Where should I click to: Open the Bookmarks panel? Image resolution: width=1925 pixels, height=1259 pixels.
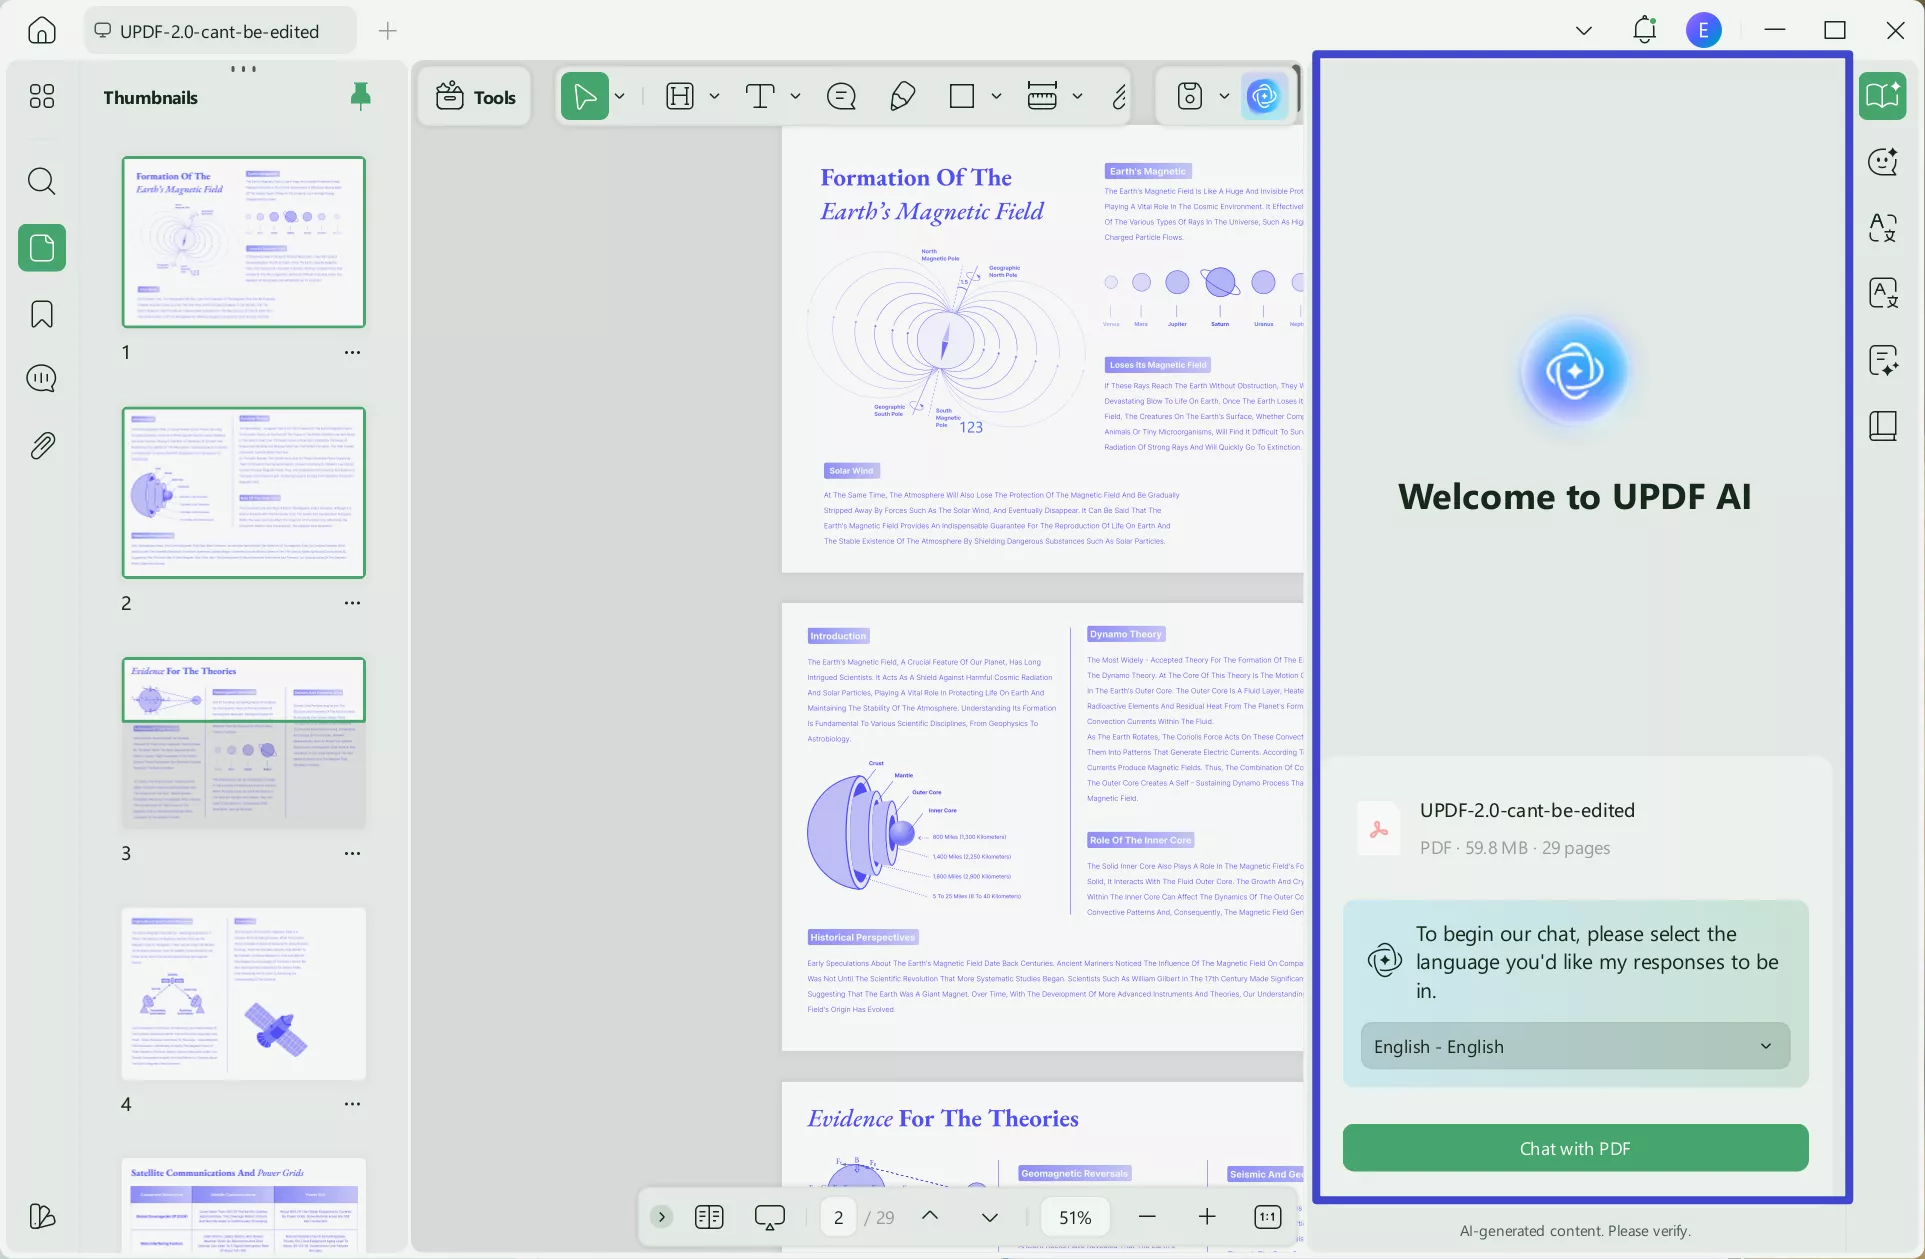pos(41,314)
